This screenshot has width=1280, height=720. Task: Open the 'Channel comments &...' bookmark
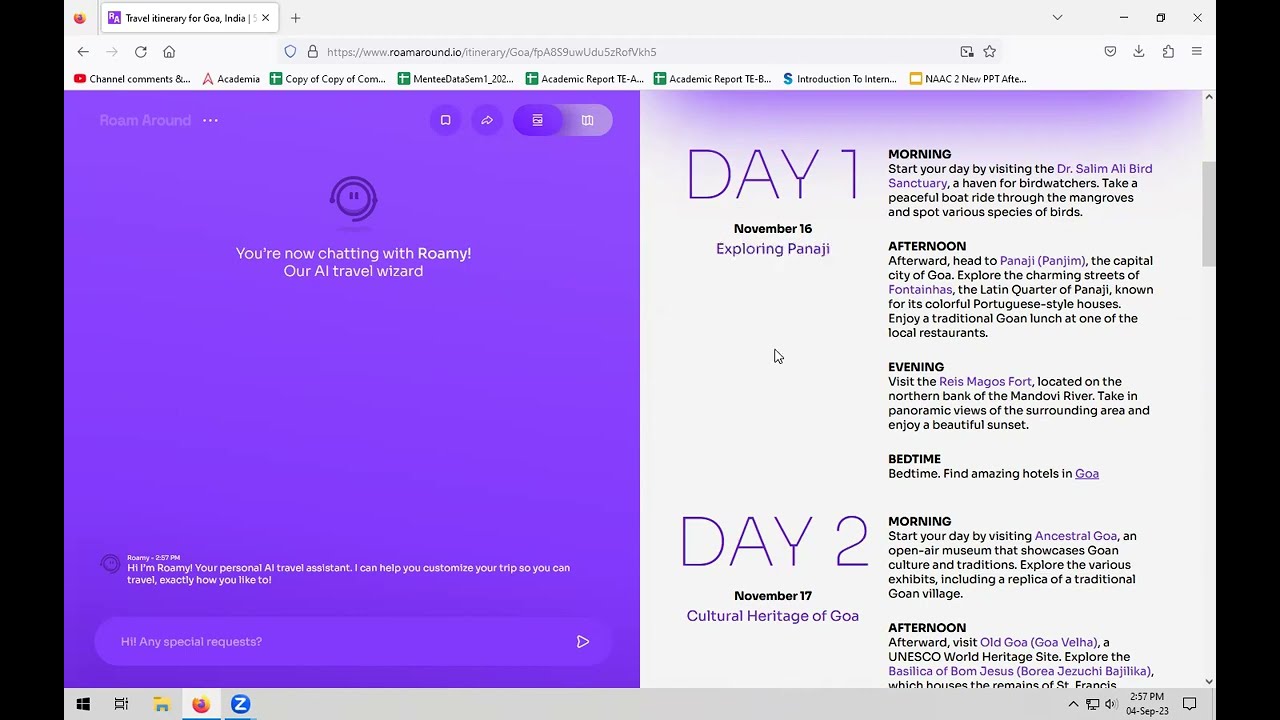click(x=132, y=79)
